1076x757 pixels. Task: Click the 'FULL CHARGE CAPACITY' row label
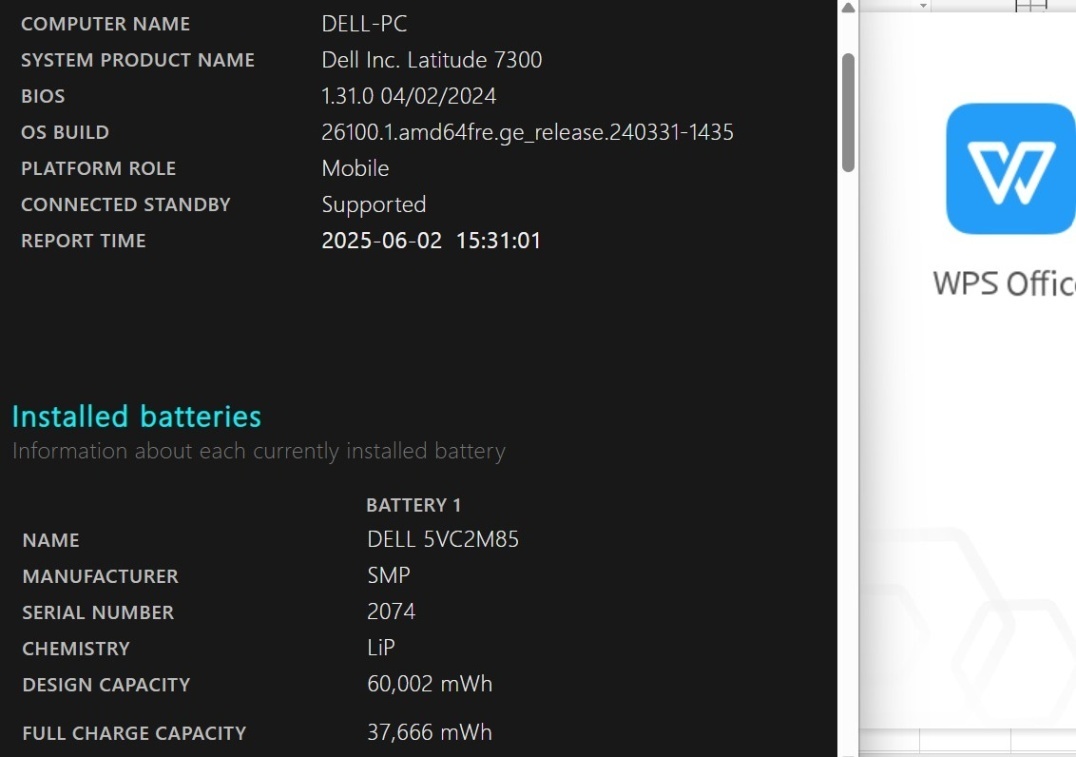click(x=134, y=734)
